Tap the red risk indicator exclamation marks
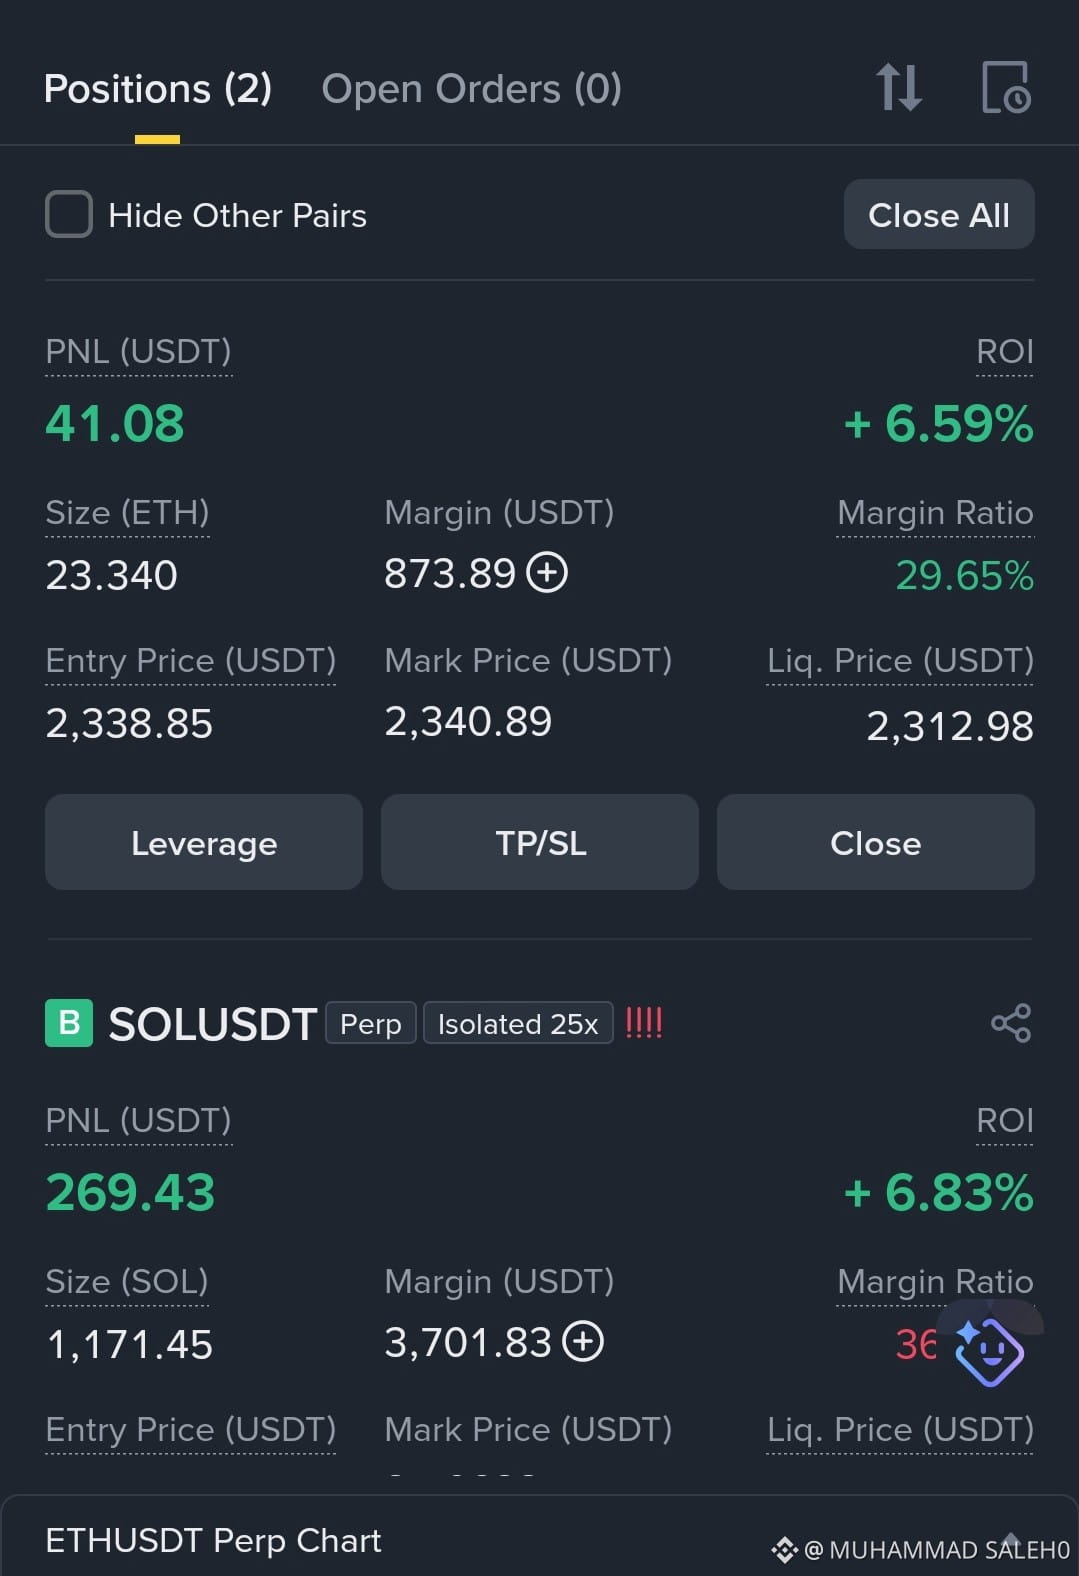Viewport: 1079px width, 1576px height. [x=644, y=1023]
